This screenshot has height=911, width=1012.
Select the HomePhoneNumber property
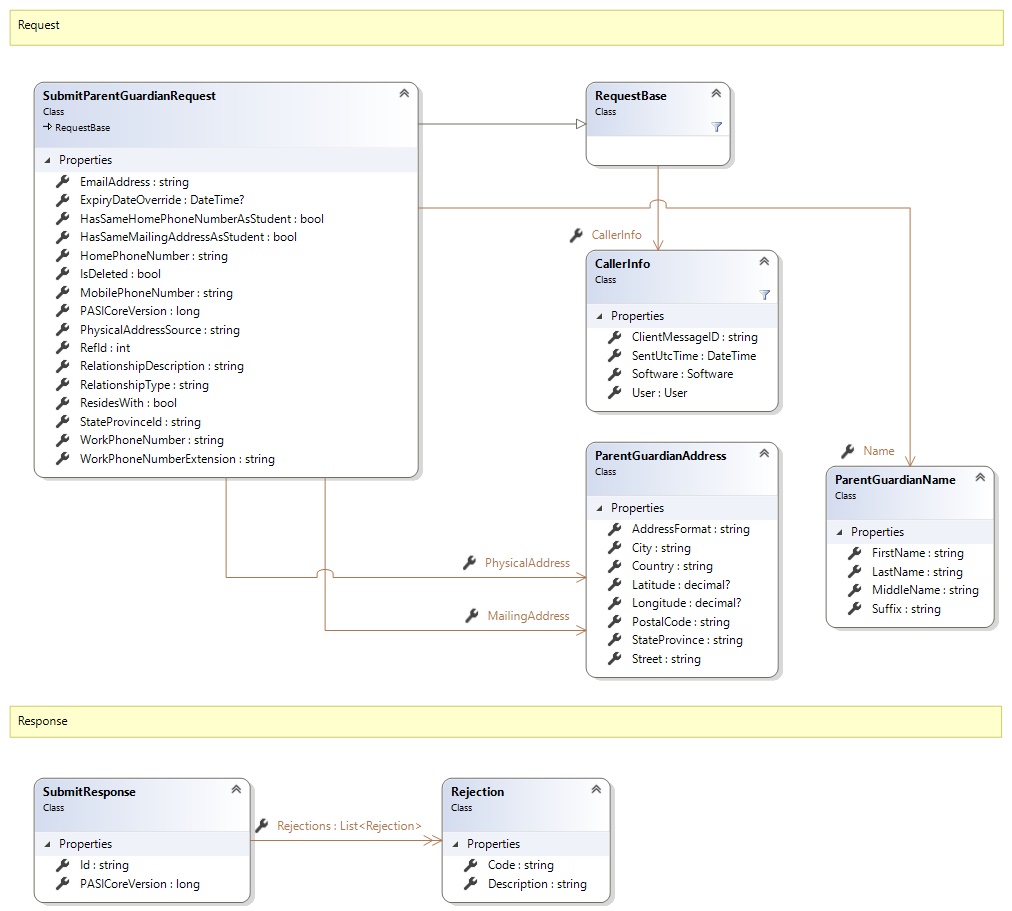153,256
